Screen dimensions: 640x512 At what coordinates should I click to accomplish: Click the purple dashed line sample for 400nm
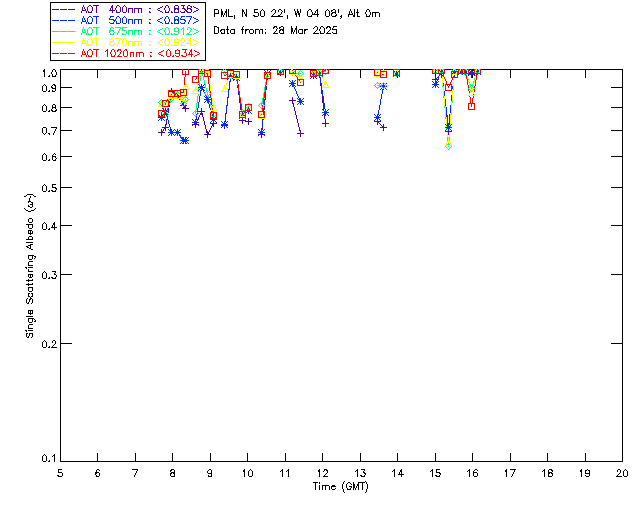click(x=65, y=9)
